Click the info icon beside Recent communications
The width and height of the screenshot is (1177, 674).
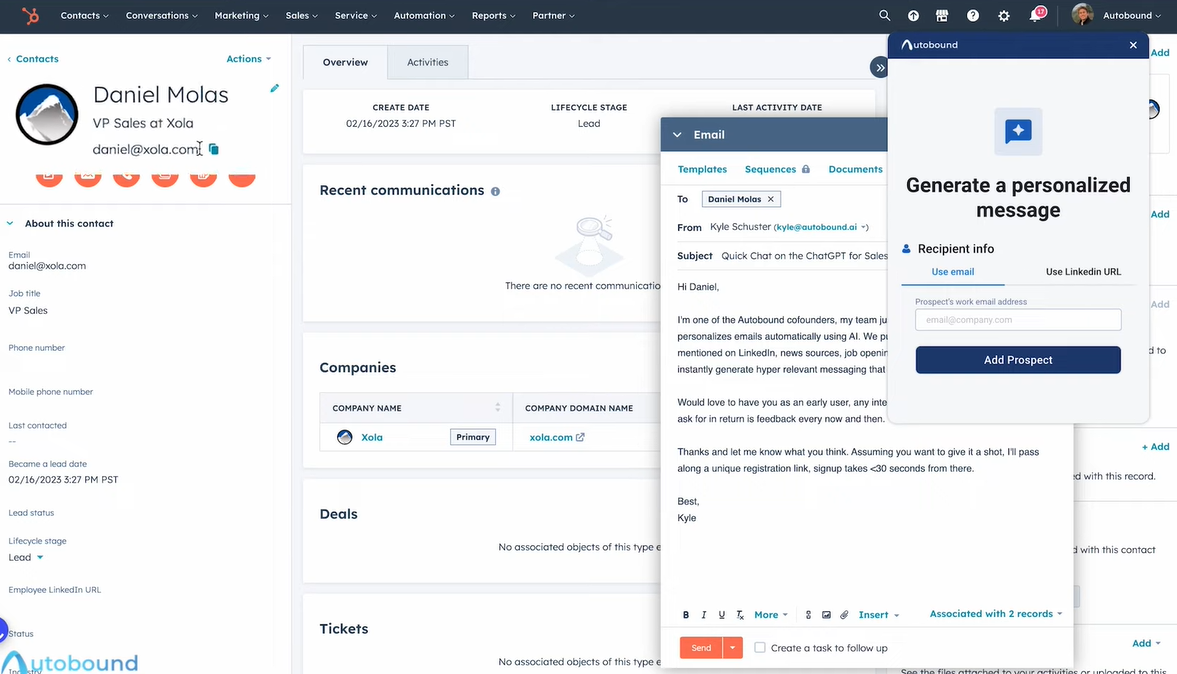[495, 191]
